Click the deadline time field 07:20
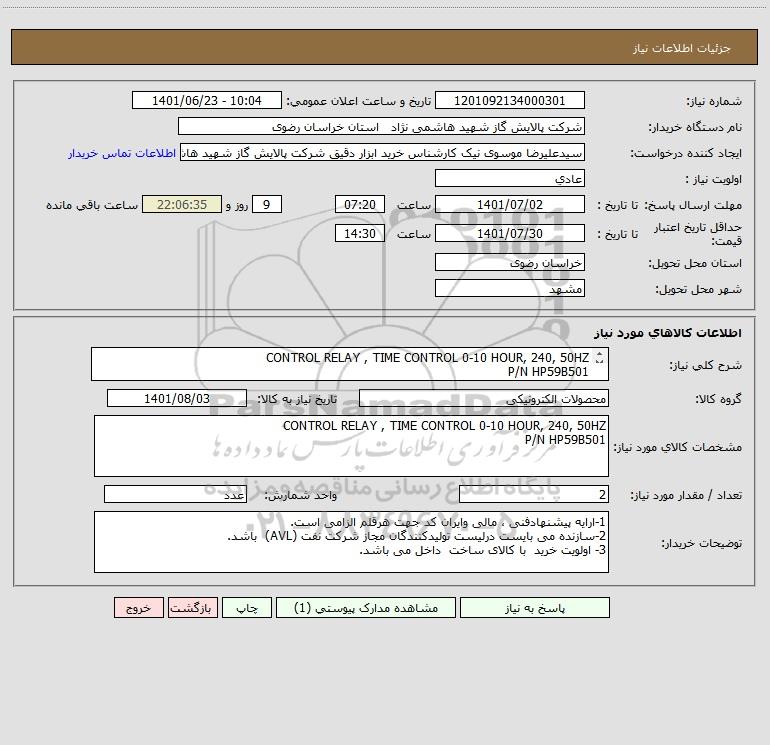770x745 pixels. click(359, 204)
